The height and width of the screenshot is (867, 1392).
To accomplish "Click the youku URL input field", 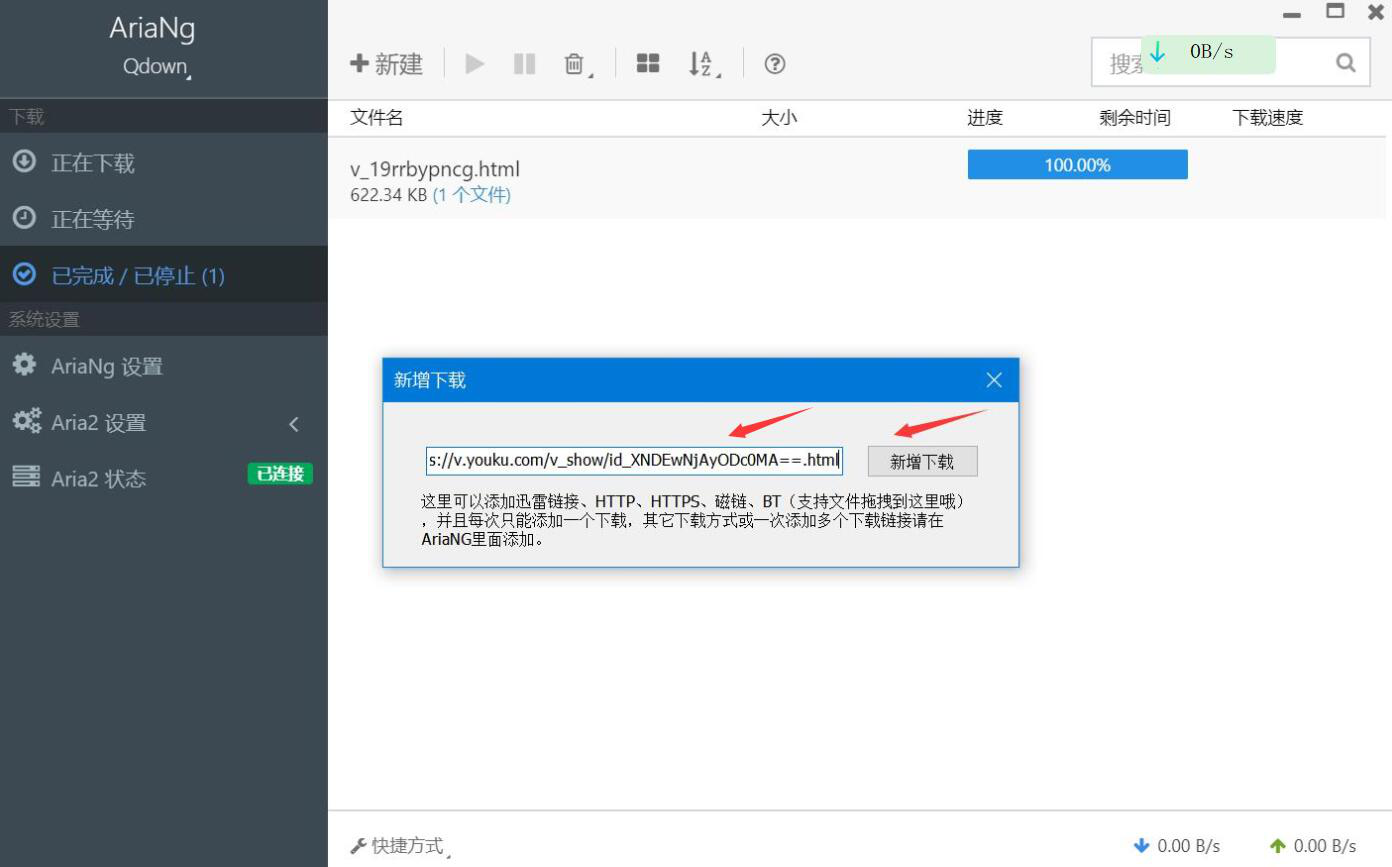I will [633, 460].
